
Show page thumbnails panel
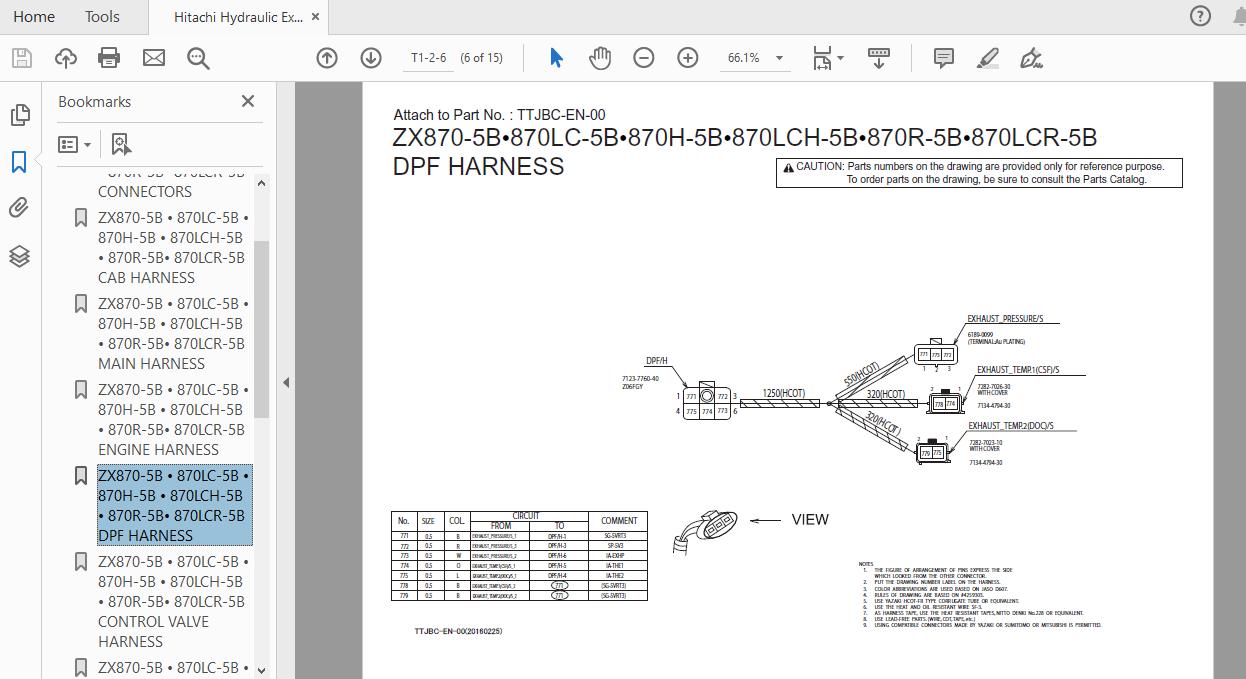[19, 114]
